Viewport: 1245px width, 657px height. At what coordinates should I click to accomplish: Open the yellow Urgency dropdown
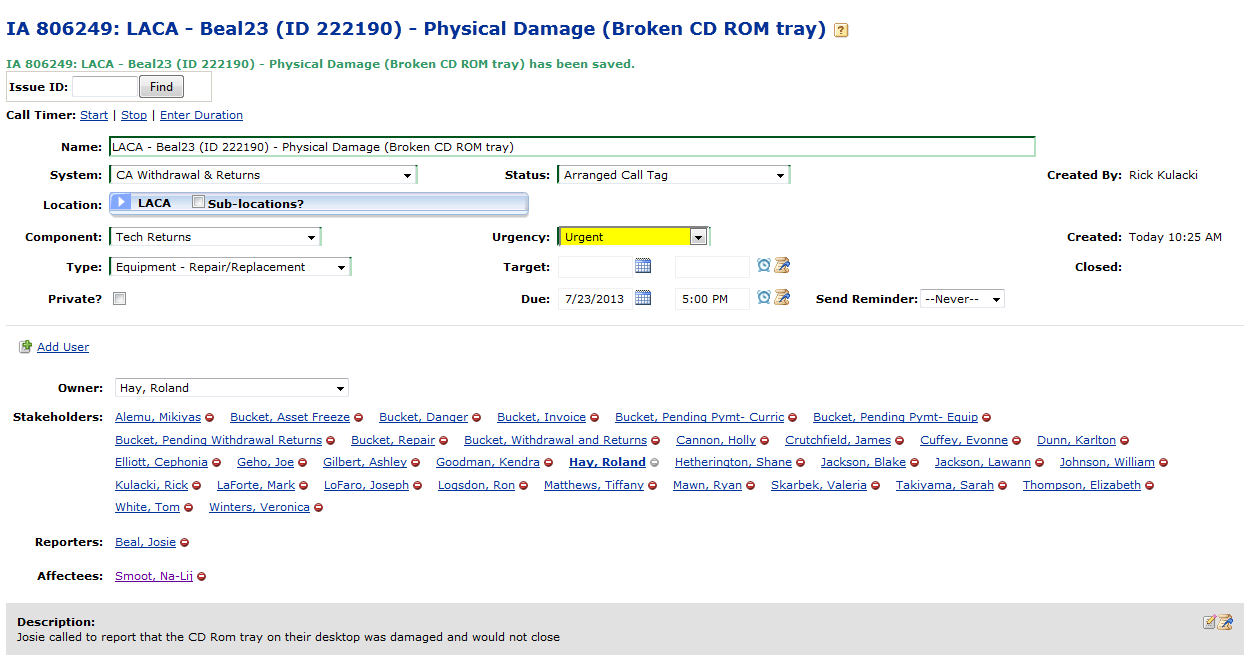633,237
